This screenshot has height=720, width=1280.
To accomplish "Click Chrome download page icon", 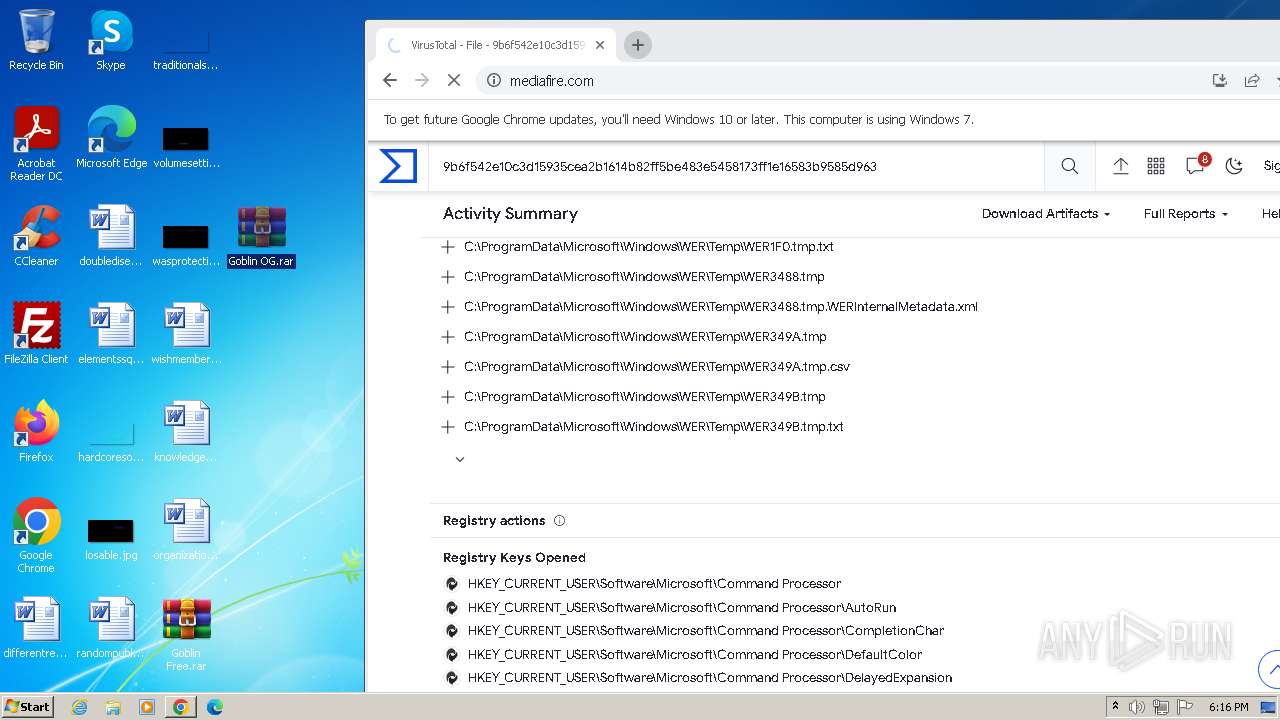I will click(1219, 80).
